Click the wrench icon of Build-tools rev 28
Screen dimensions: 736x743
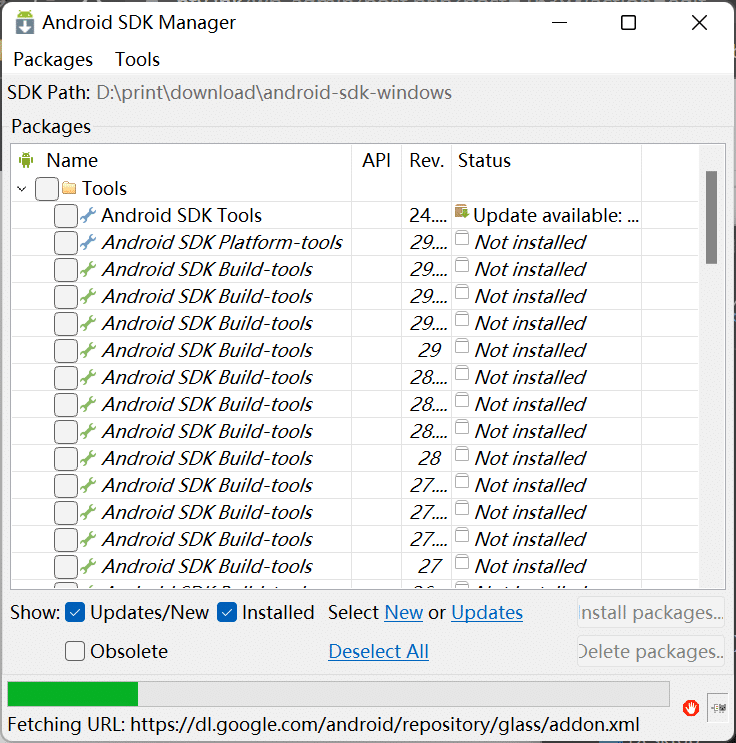coord(88,458)
